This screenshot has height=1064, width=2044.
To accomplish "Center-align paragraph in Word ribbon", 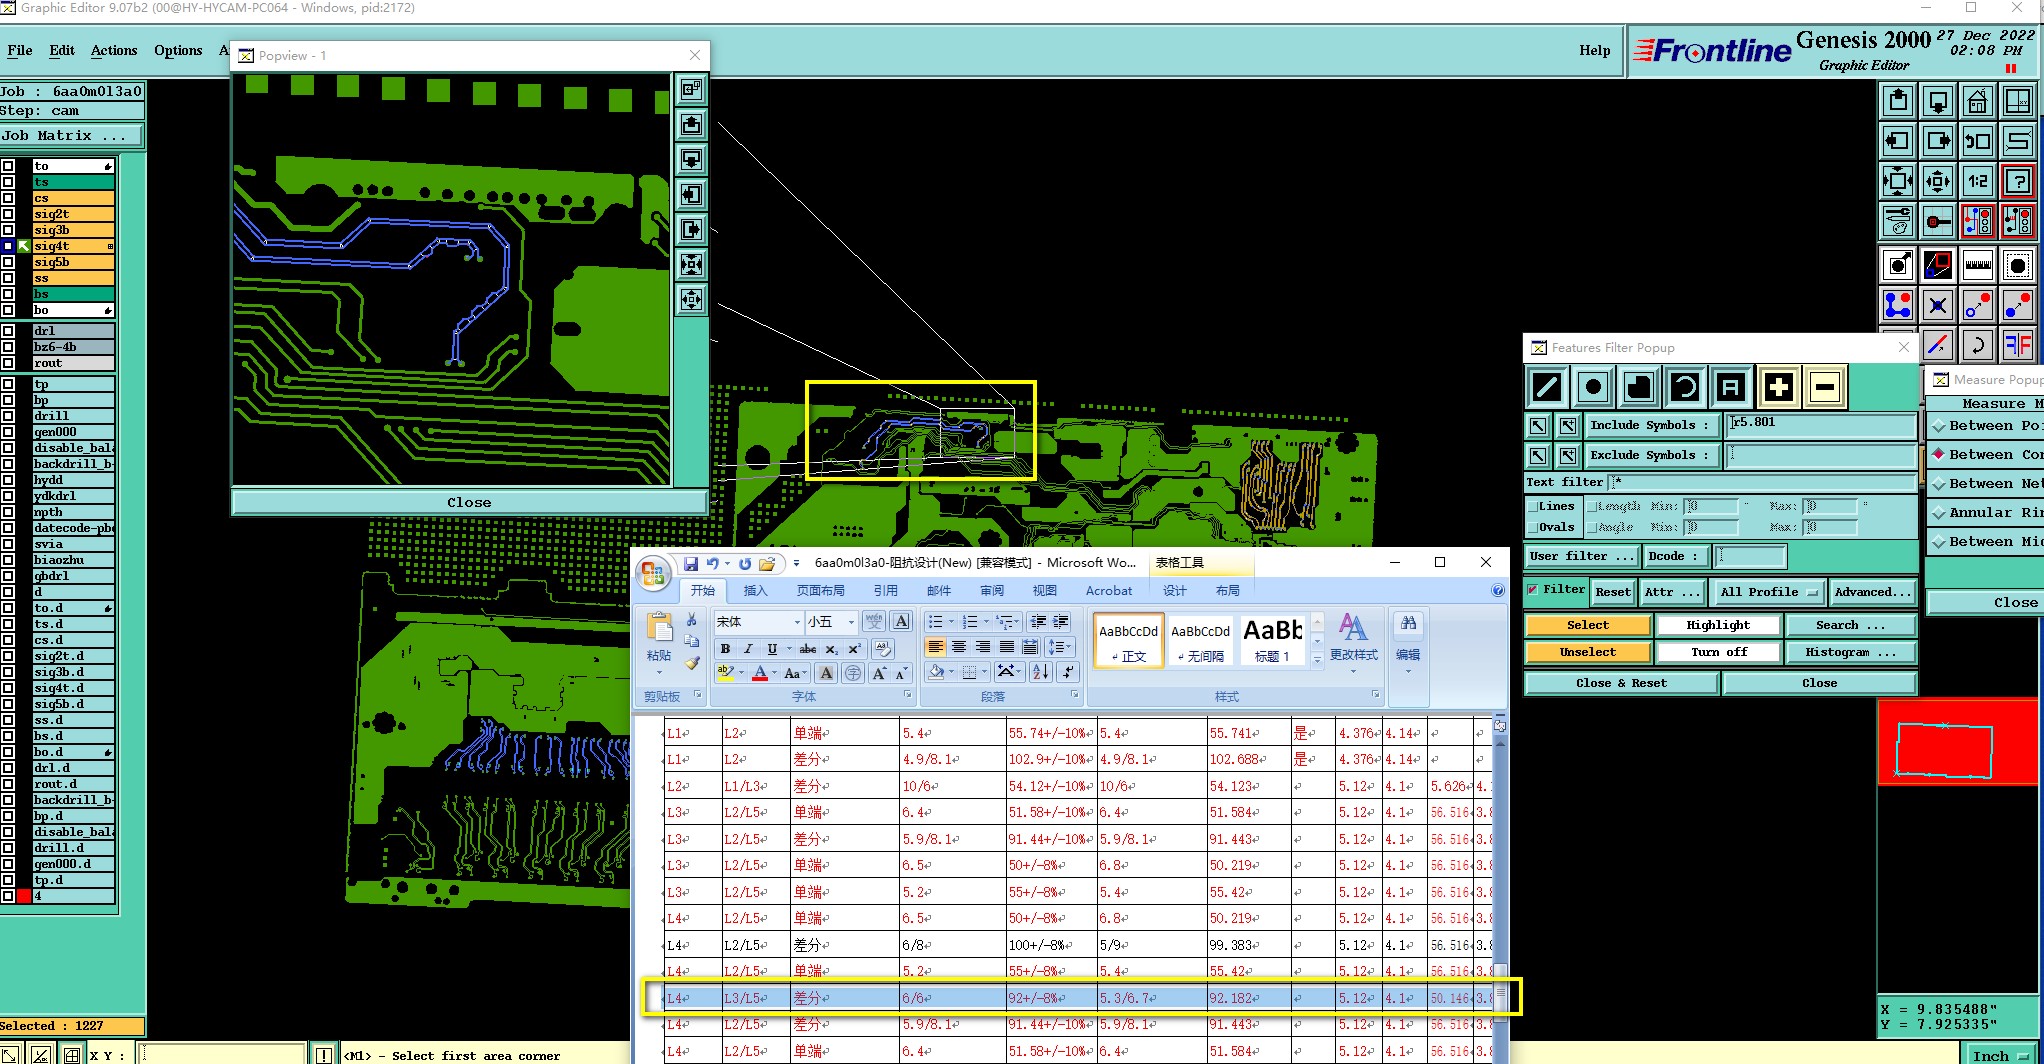I will [x=959, y=647].
